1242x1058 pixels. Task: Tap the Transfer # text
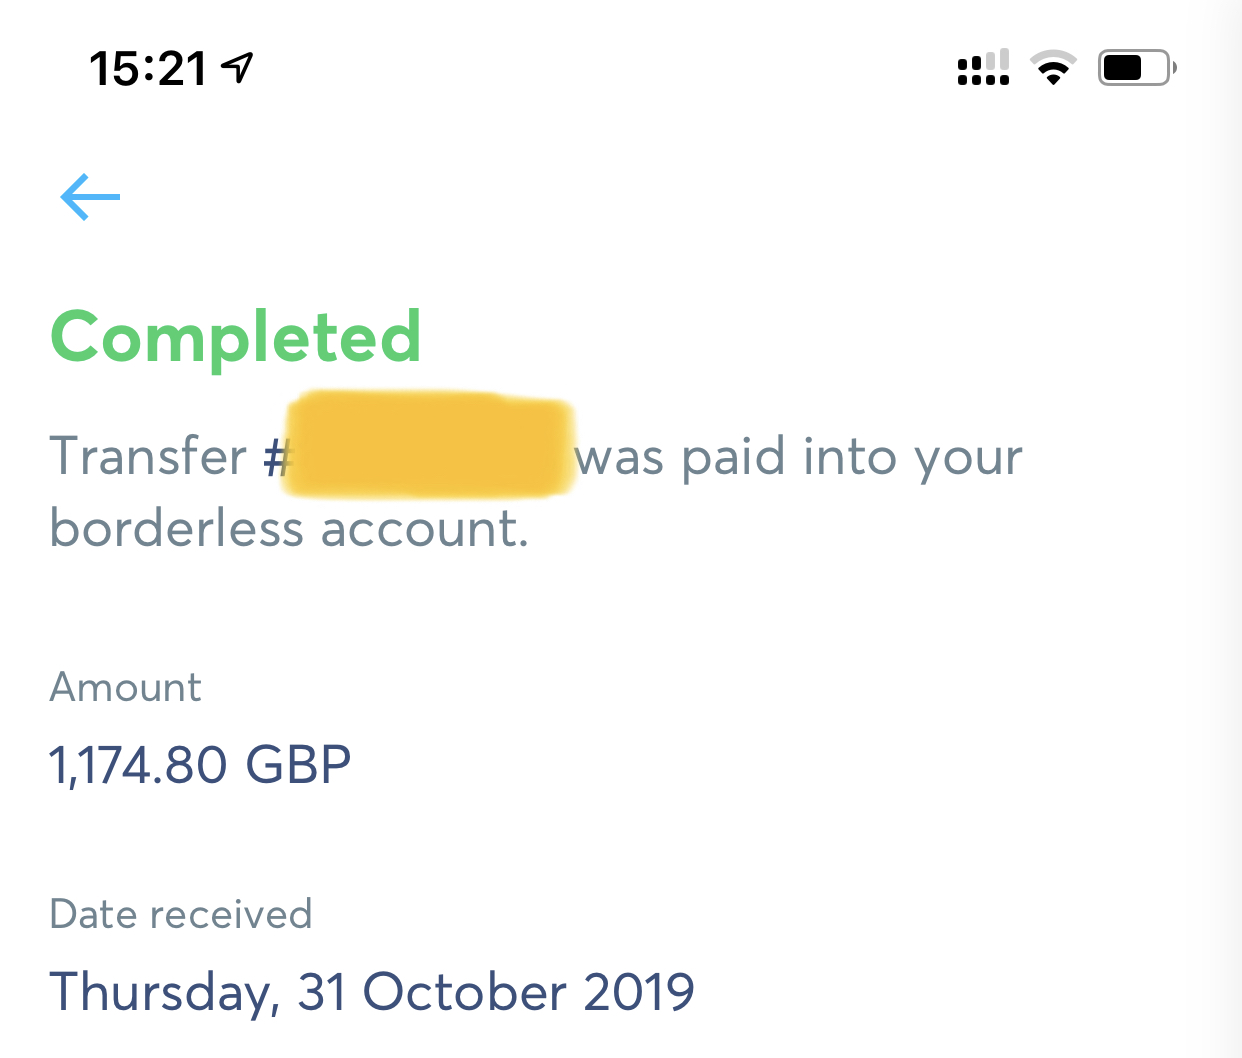click(170, 457)
